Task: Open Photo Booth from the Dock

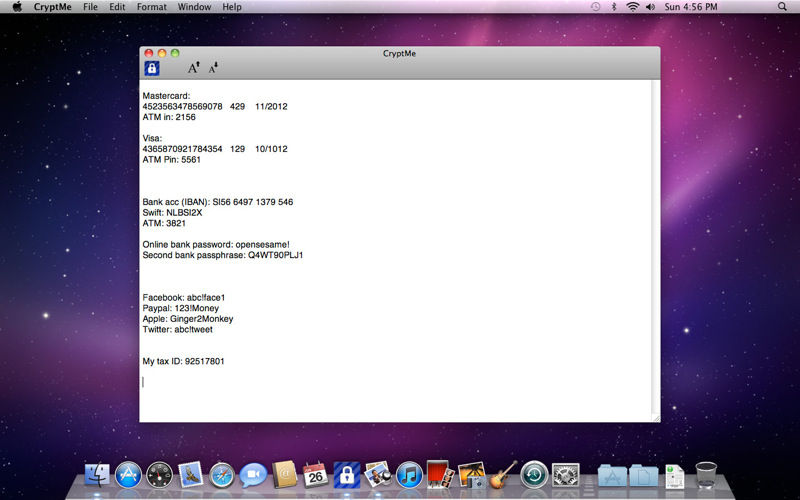Action: (440, 475)
